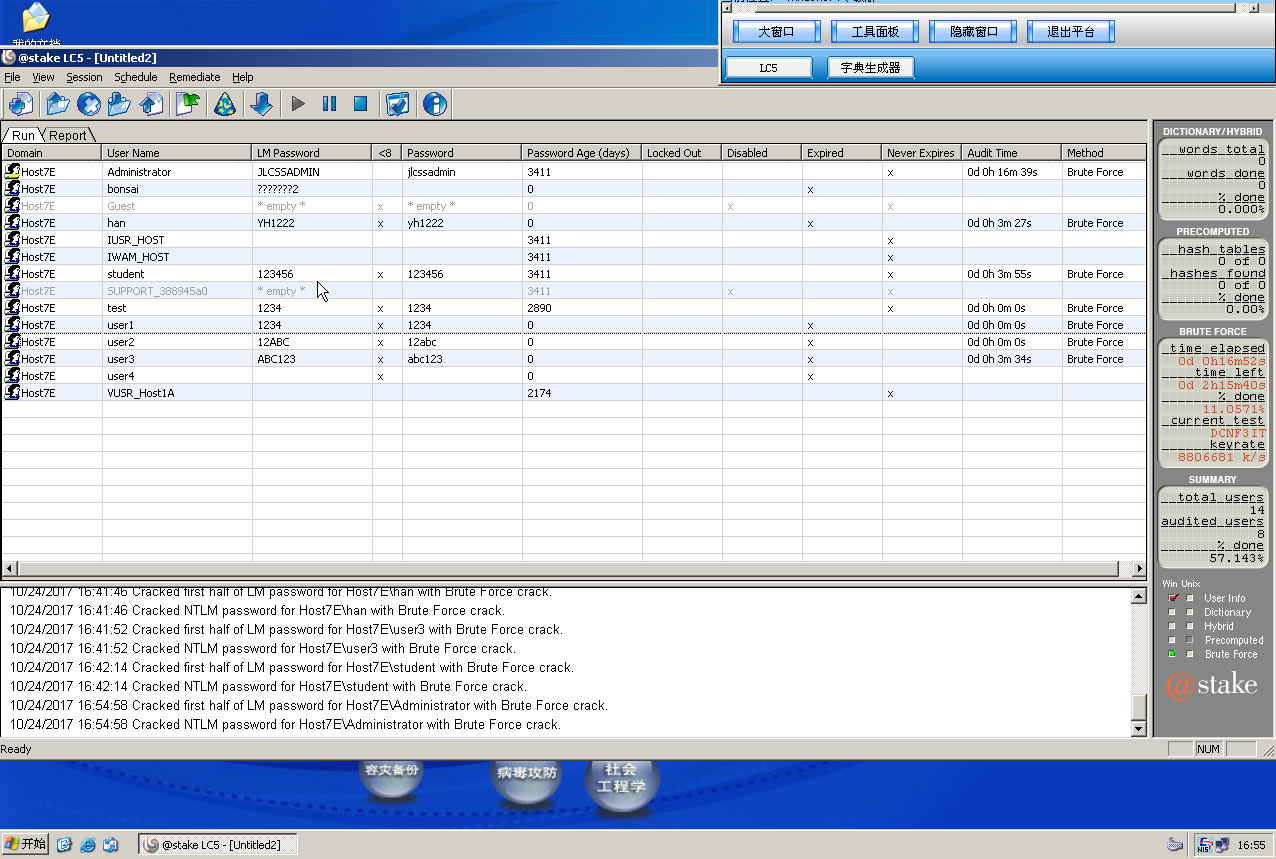
Task: Open the Session menu
Action: click(84, 77)
